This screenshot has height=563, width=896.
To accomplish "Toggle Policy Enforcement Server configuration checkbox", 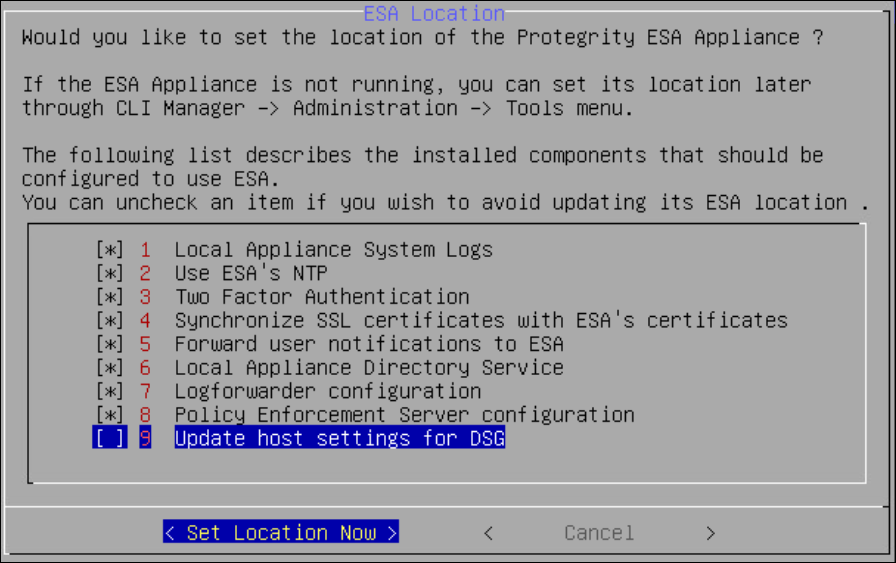I will click(x=110, y=415).
